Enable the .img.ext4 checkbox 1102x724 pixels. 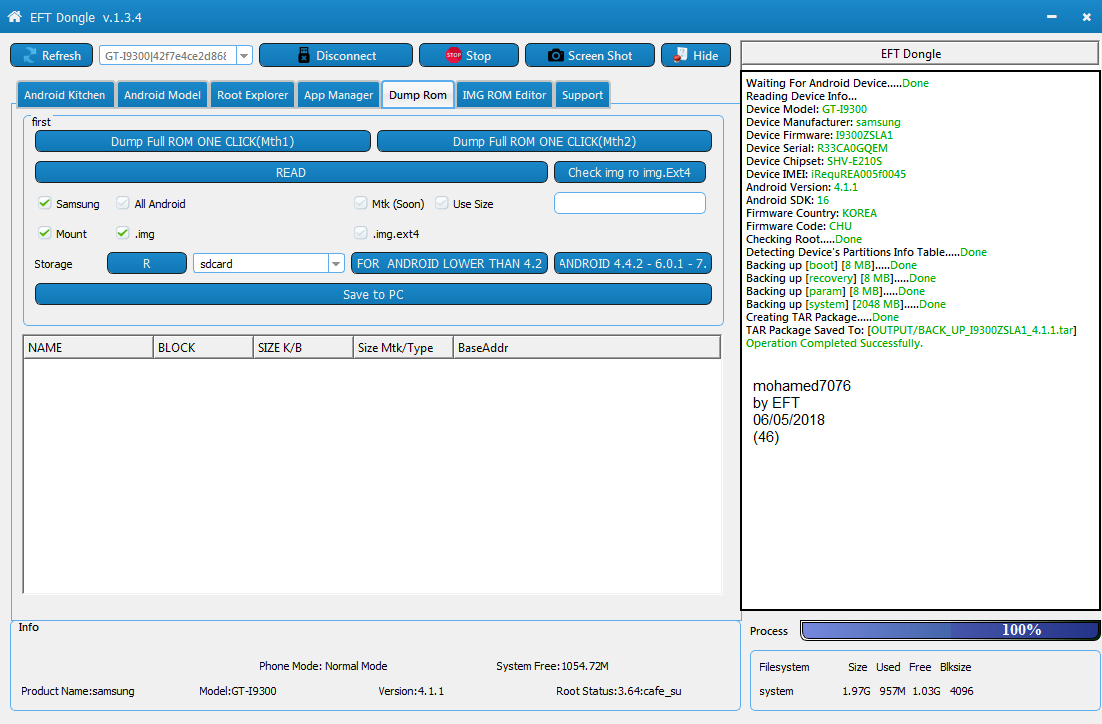tap(361, 233)
